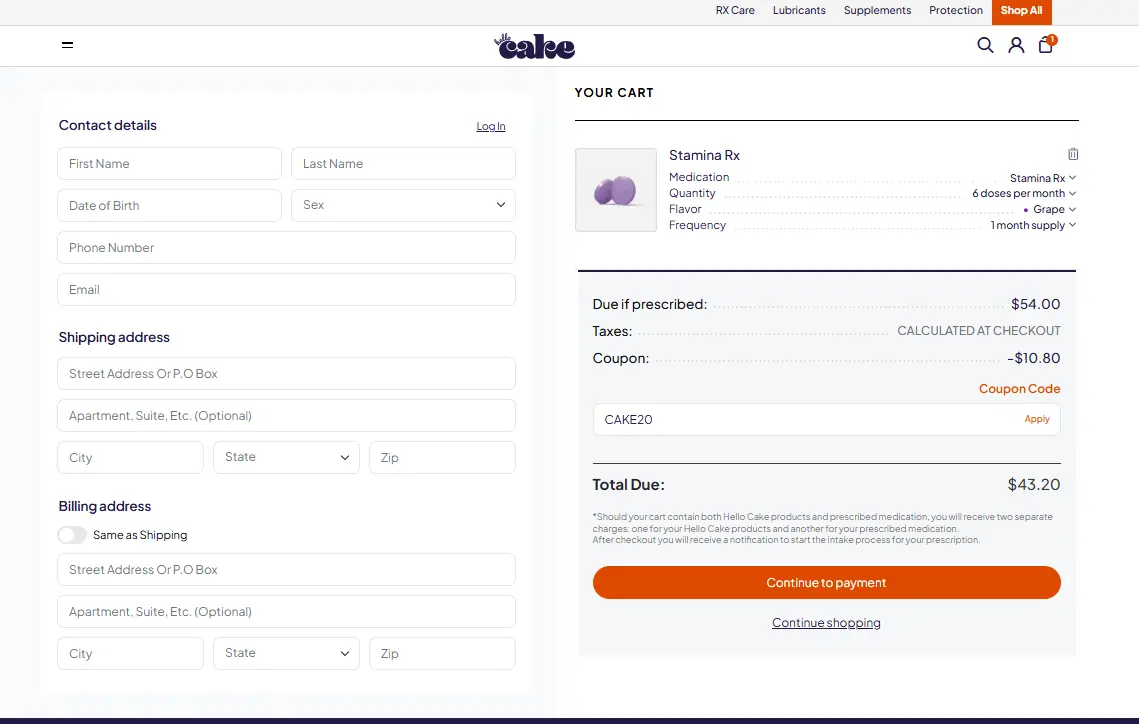Click the search magnifier icon
This screenshot has height=724, width=1139.
click(985, 45)
